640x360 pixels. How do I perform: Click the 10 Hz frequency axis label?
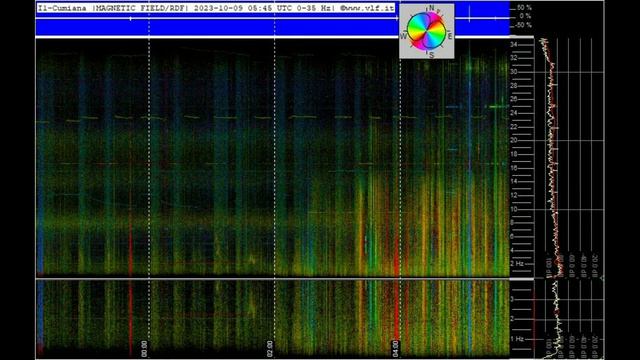point(513,209)
